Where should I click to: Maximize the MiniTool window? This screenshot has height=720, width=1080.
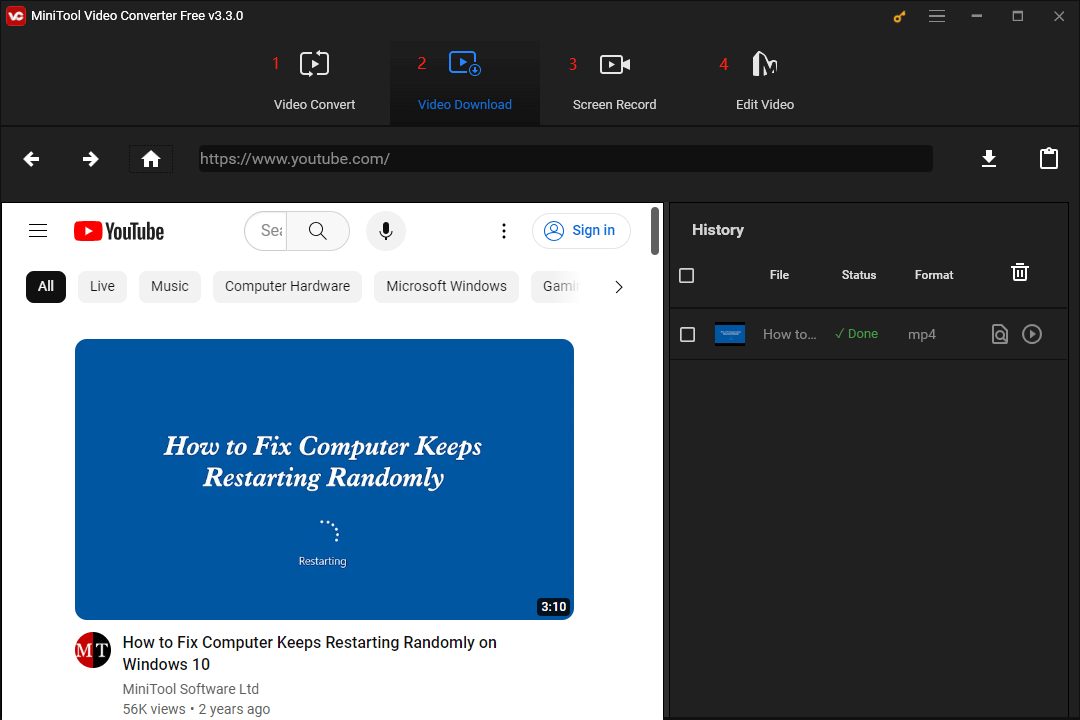[x=1017, y=16]
